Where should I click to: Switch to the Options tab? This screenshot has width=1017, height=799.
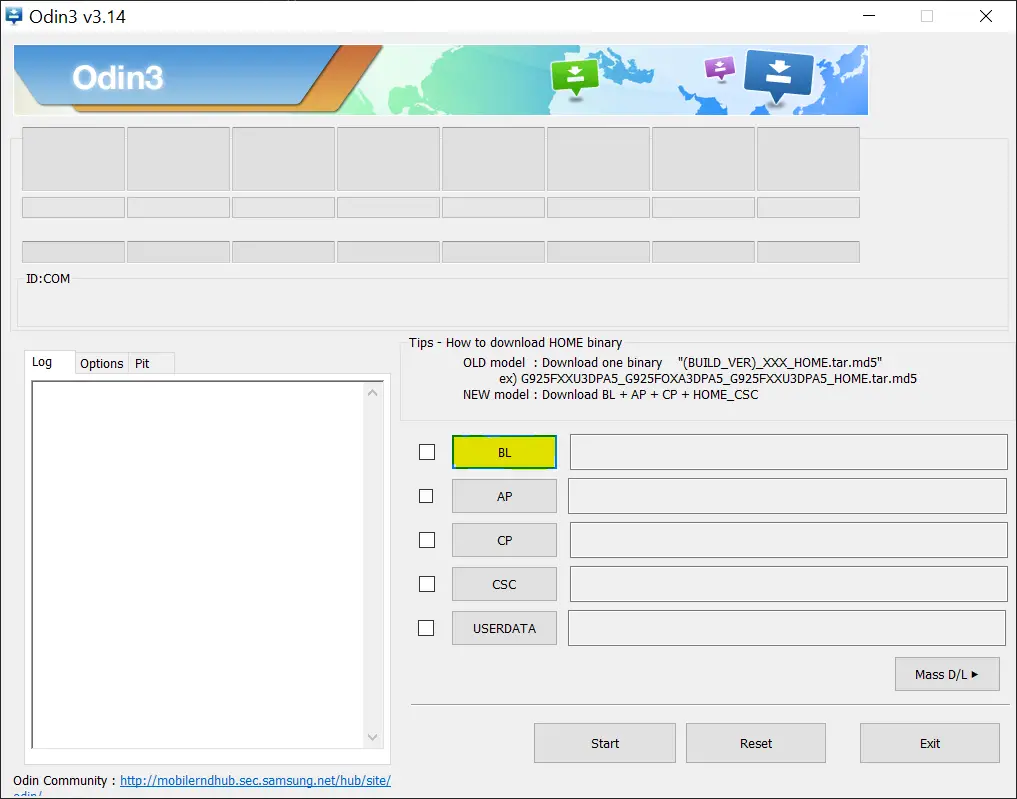[x=102, y=363]
